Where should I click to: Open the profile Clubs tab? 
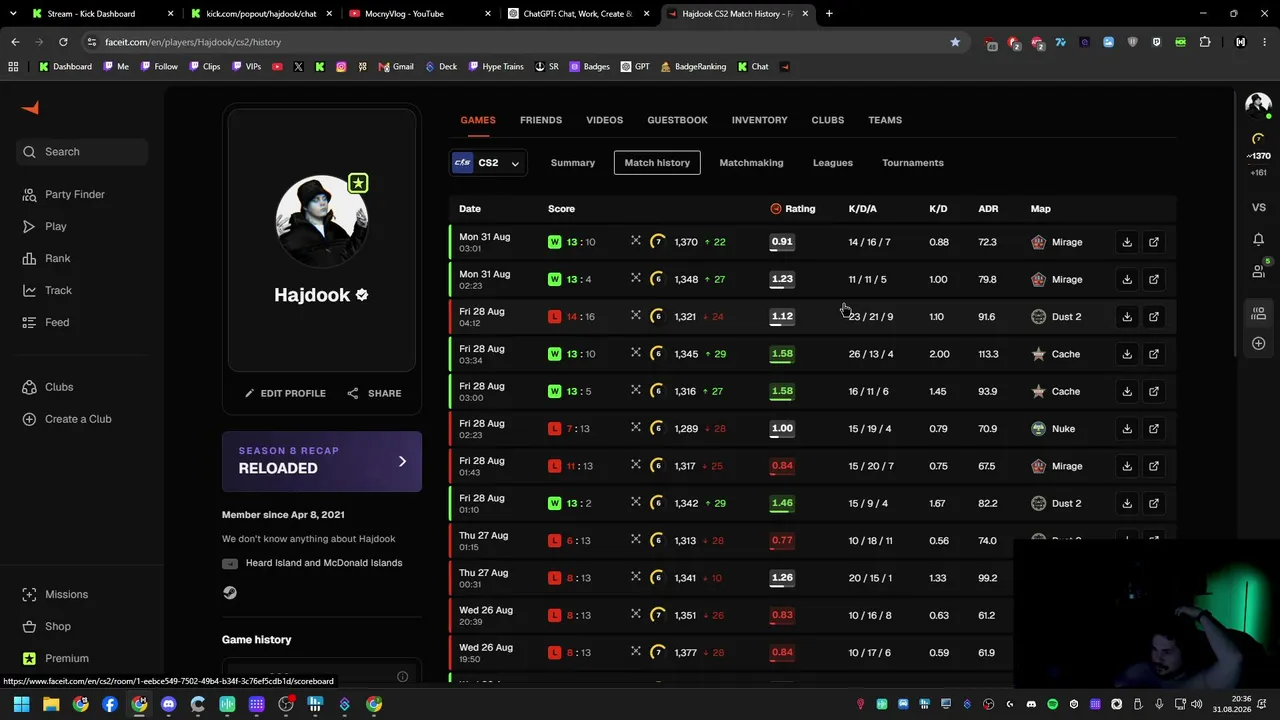(x=828, y=120)
